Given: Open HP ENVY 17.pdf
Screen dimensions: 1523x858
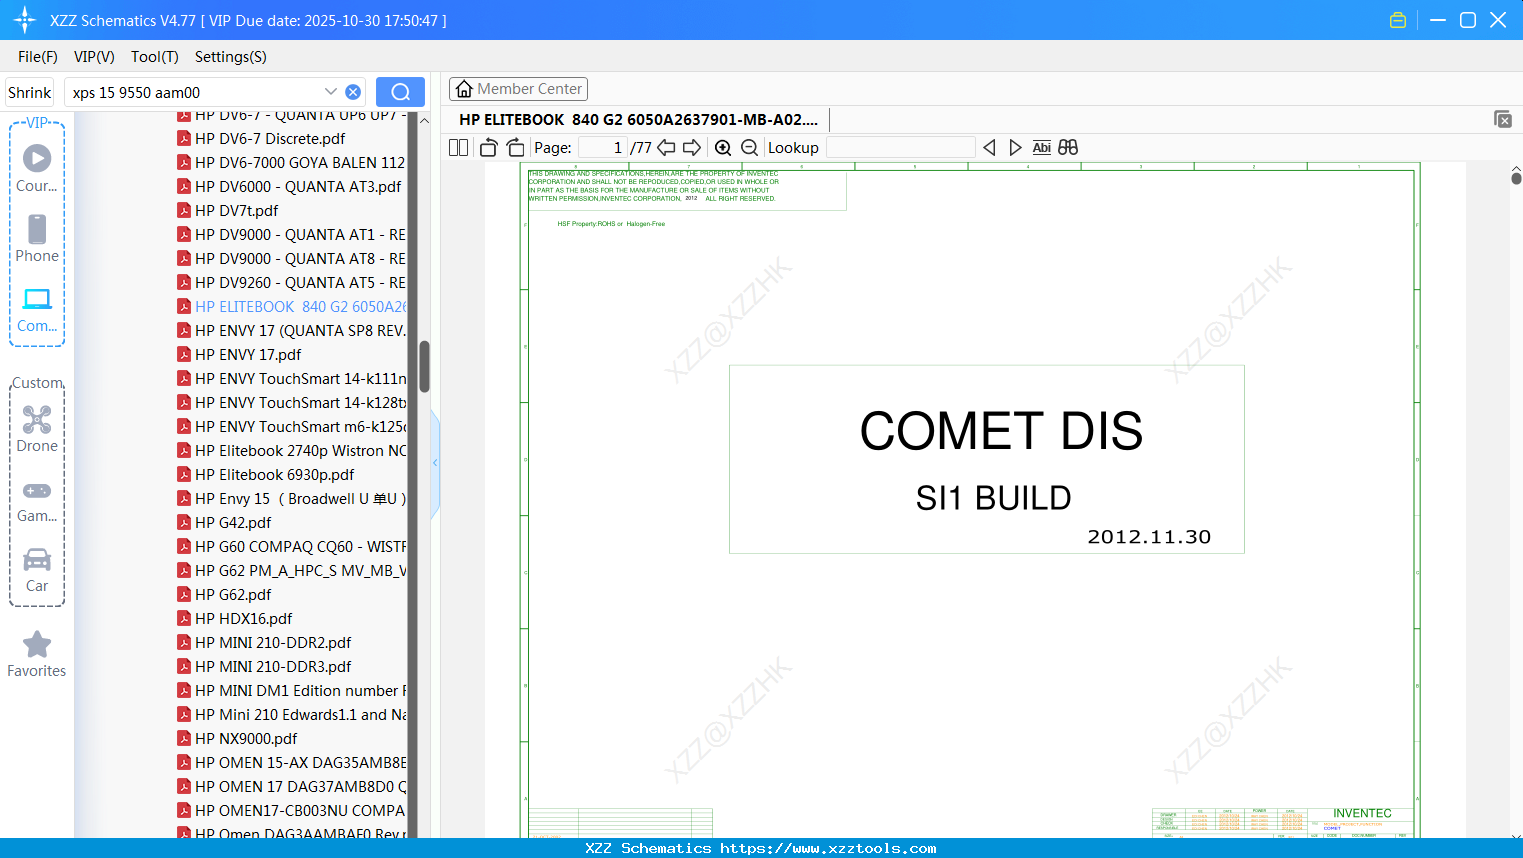Looking at the screenshot, I should tap(239, 355).
